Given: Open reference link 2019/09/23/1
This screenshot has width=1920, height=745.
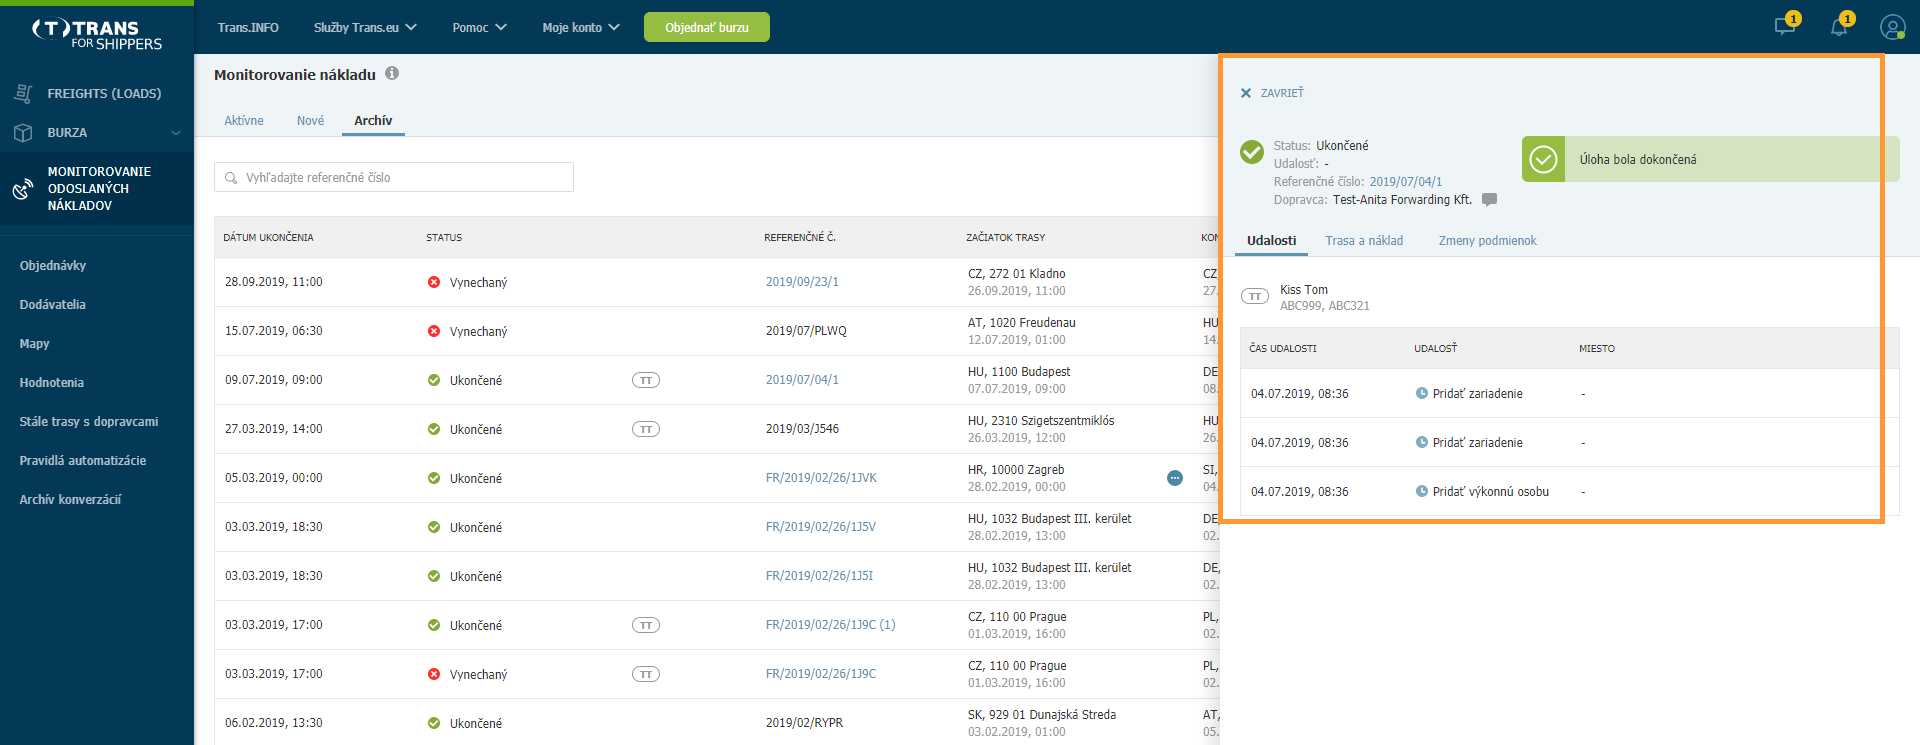Looking at the screenshot, I should (x=802, y=282).
